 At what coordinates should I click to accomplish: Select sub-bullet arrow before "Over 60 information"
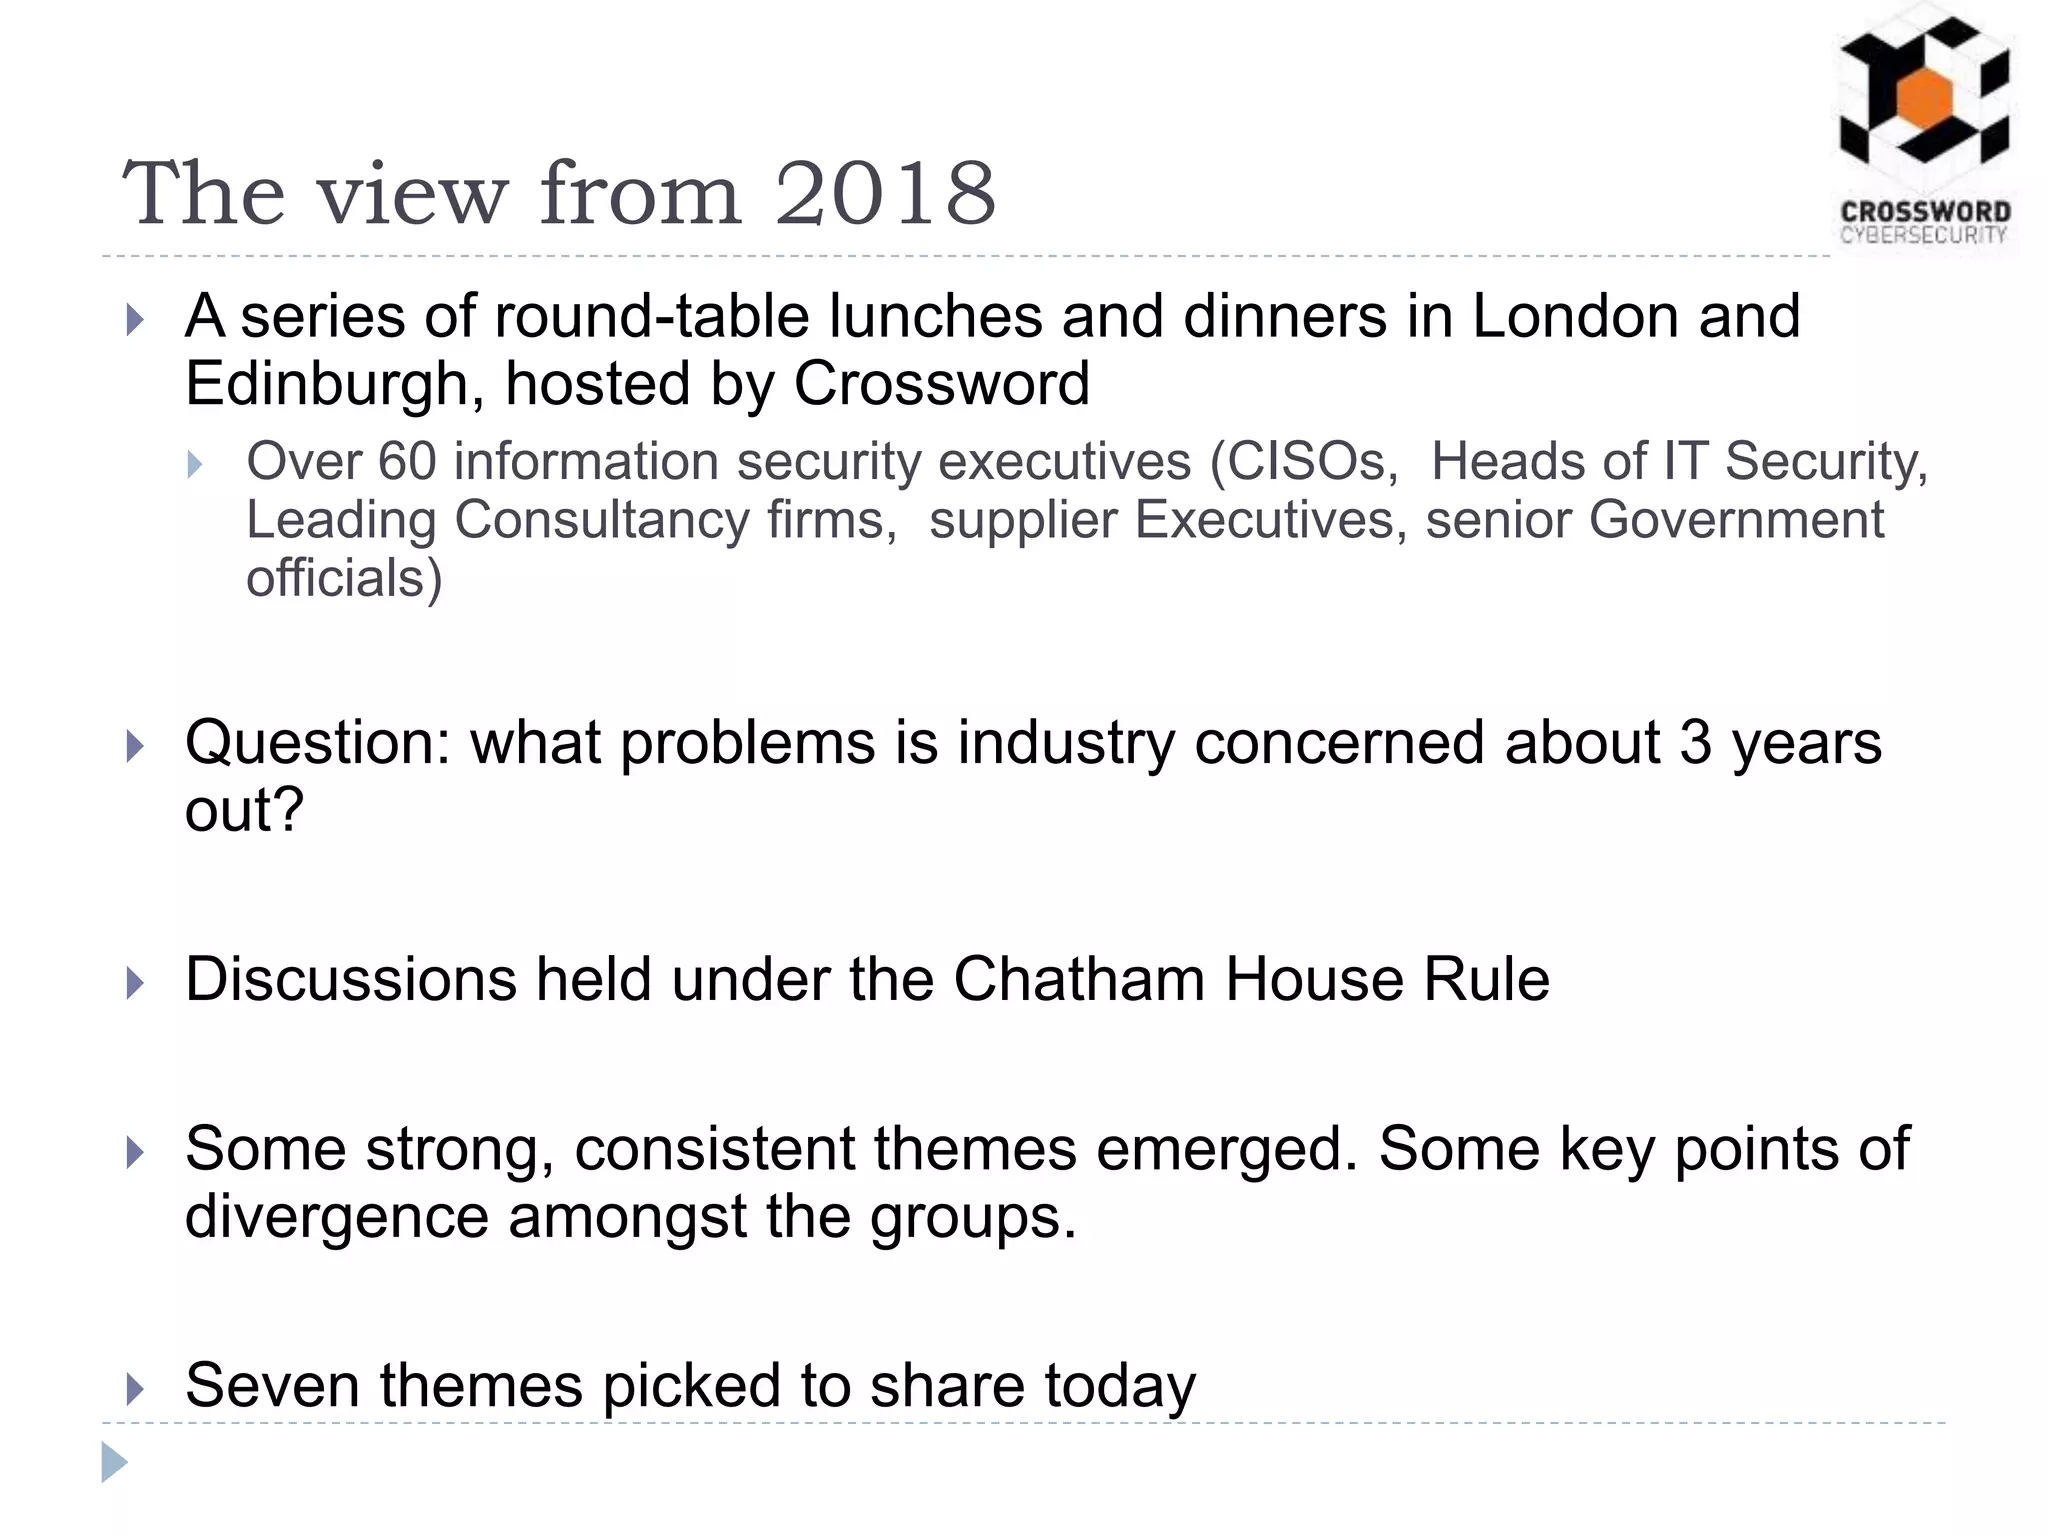point(195,464)
